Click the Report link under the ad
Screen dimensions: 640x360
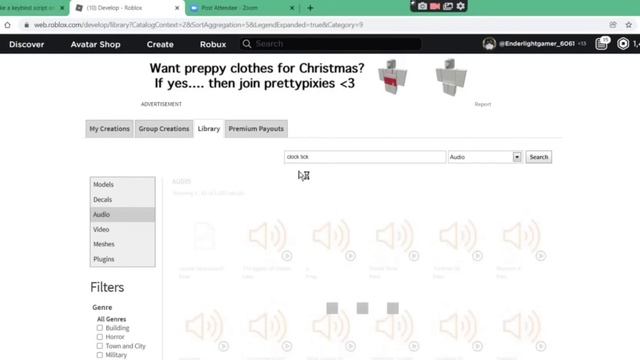tap(482, 104)
